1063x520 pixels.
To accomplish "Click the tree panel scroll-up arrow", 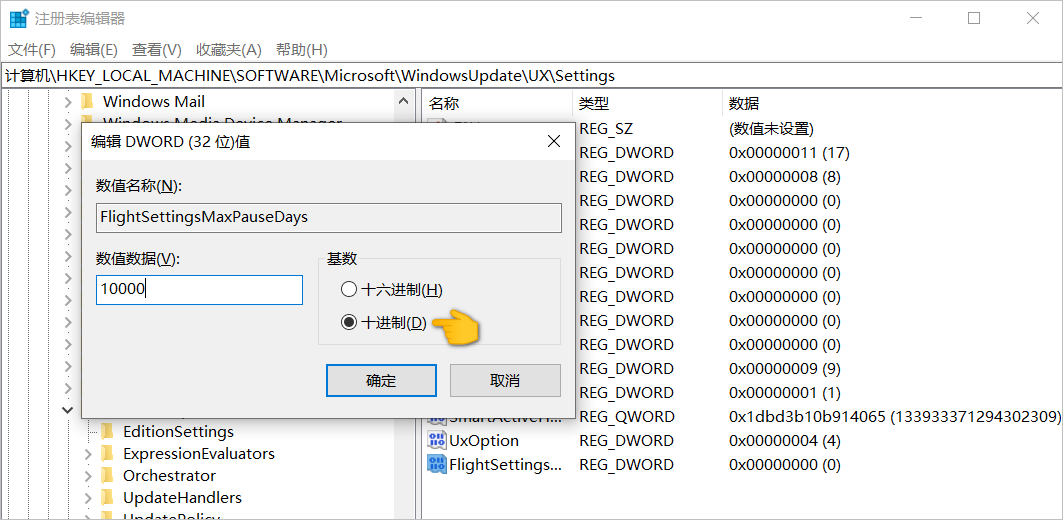I will click(404, 102).
